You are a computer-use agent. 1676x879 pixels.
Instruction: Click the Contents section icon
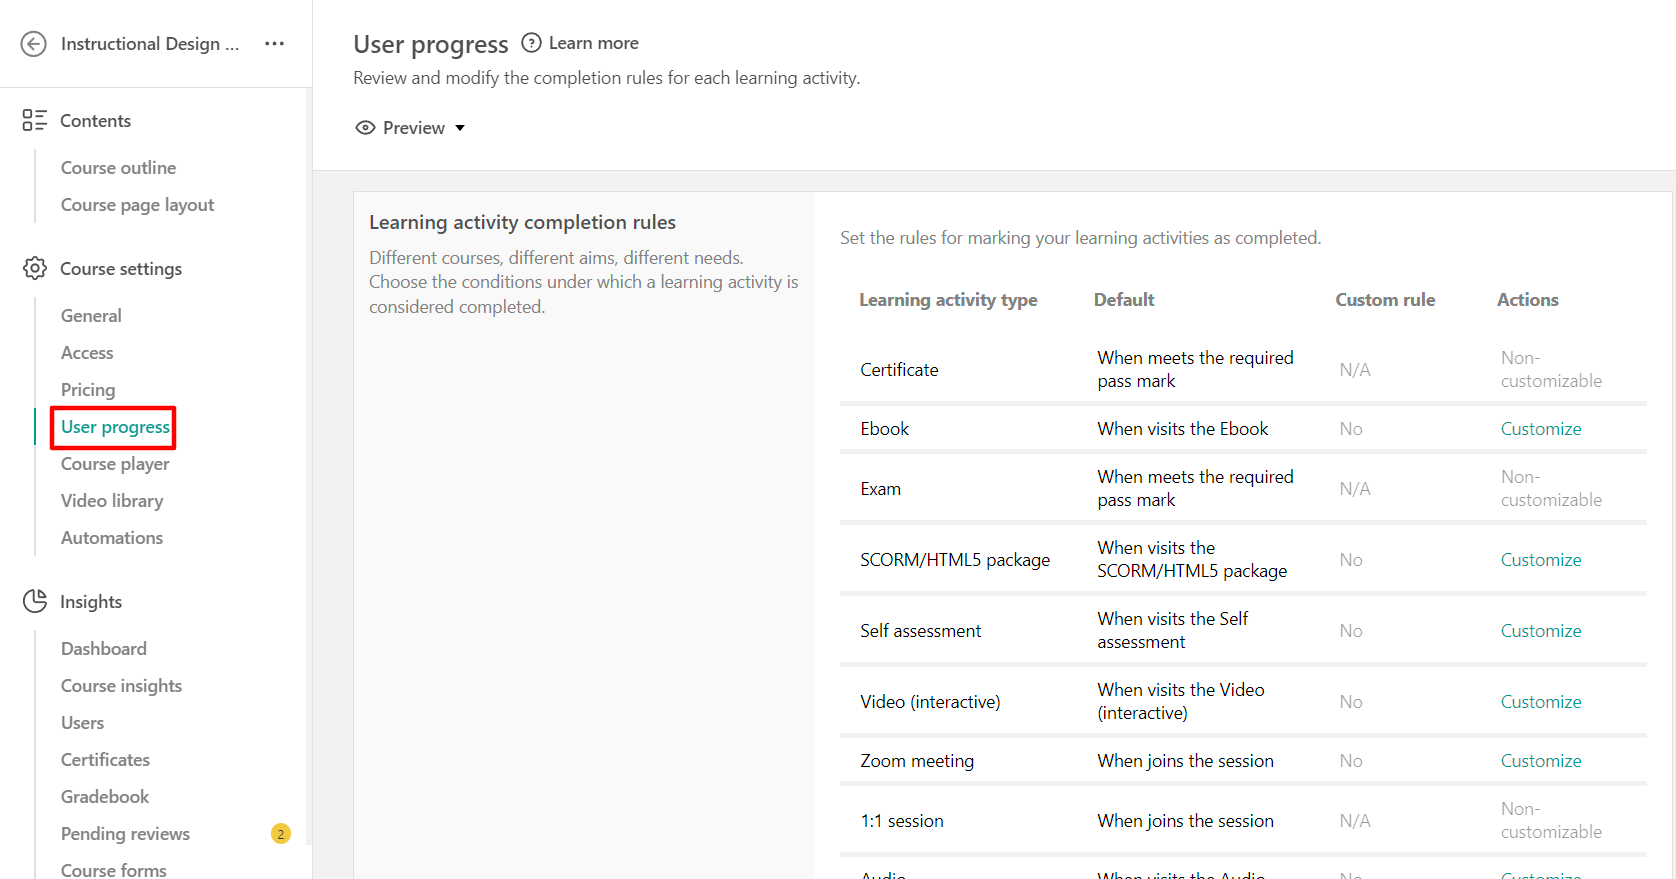[35, 121]
